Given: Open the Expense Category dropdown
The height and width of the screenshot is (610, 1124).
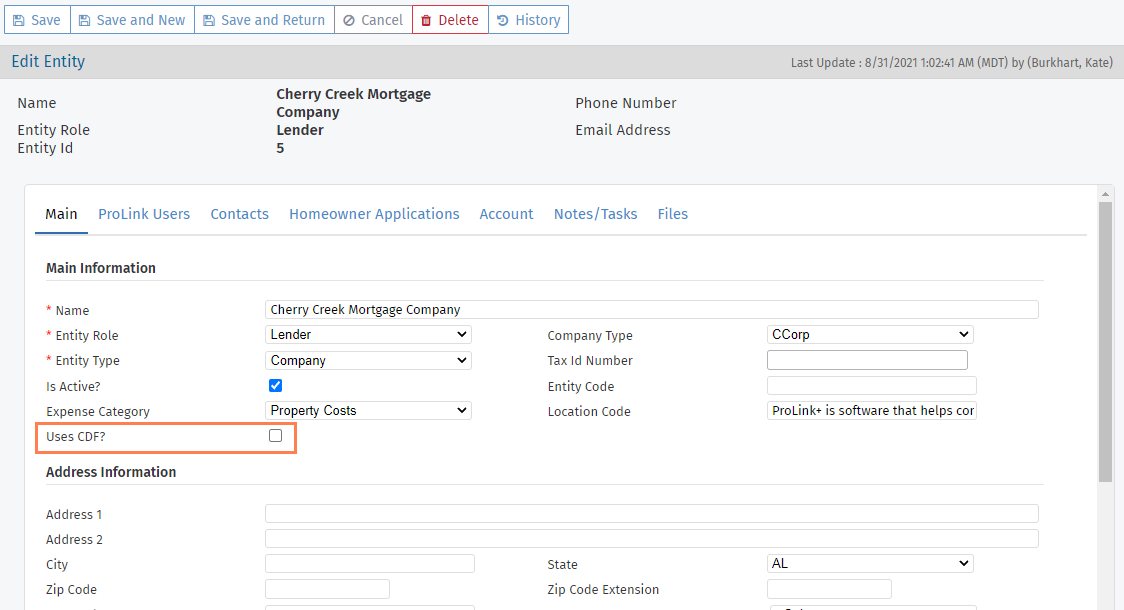Looking at the screenshot, I should [x=368, y=411].
